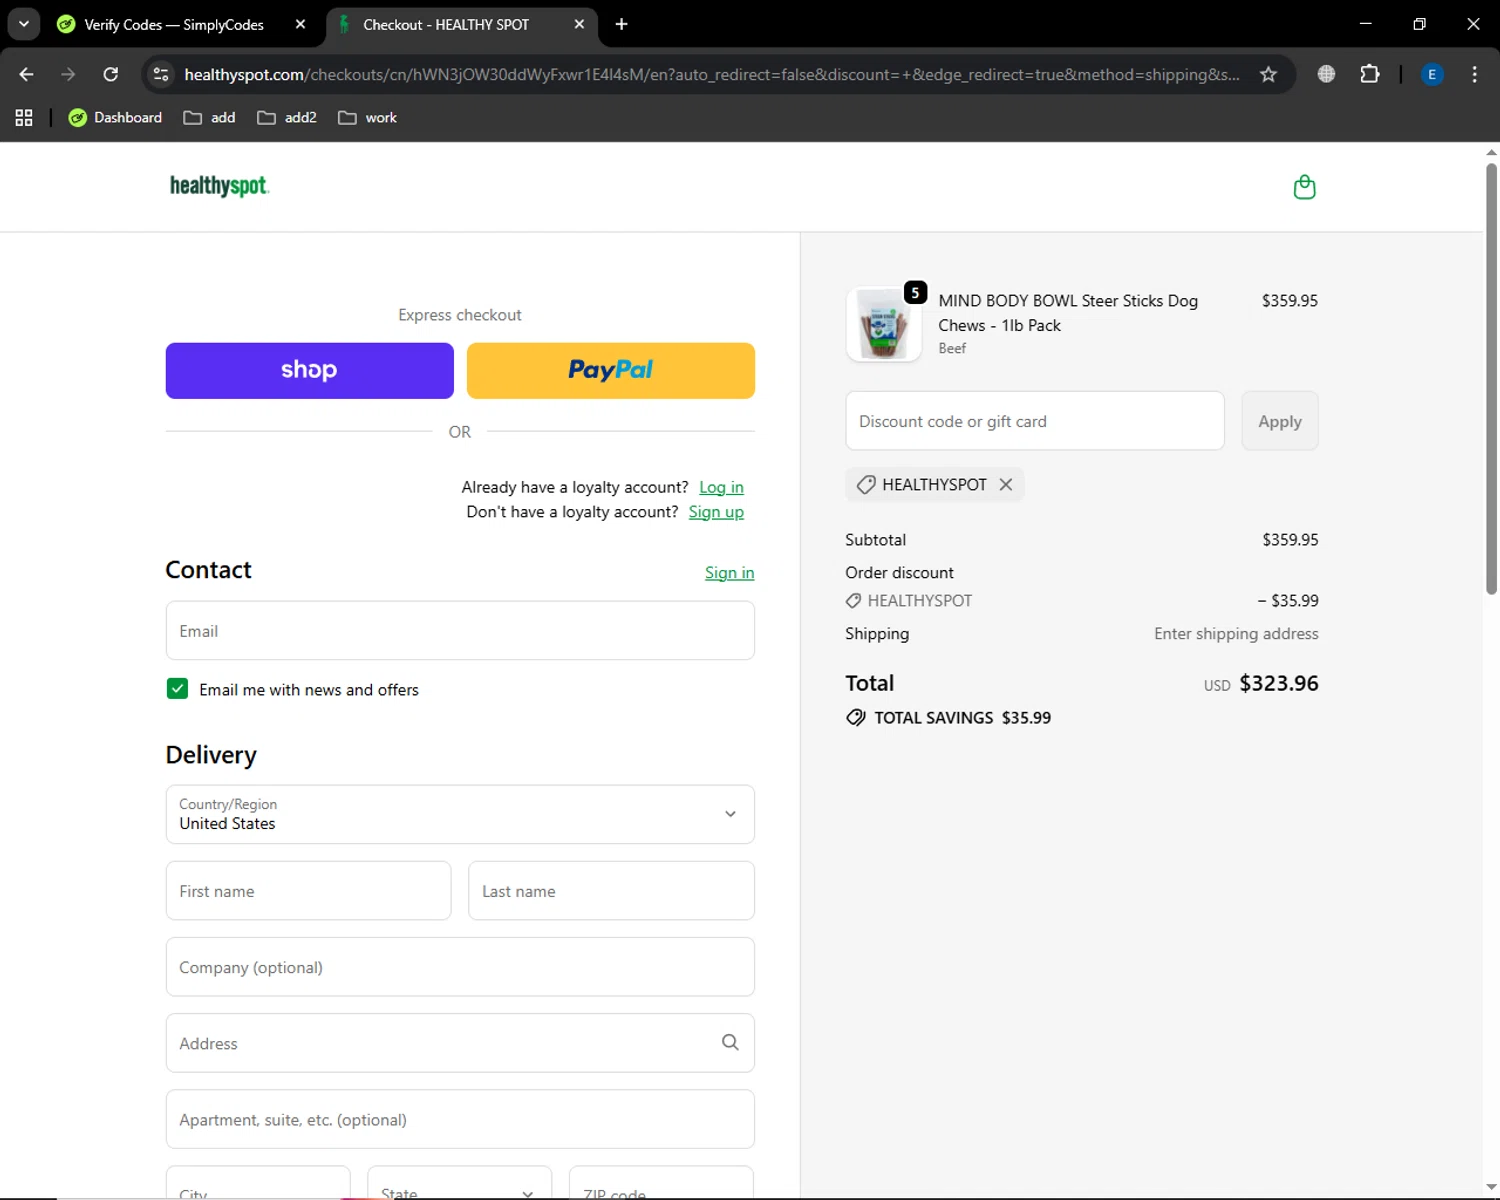Screen dimensions: 1500x1200
Task: Open the browser extensions puzzle icon
Action: 1370,74
